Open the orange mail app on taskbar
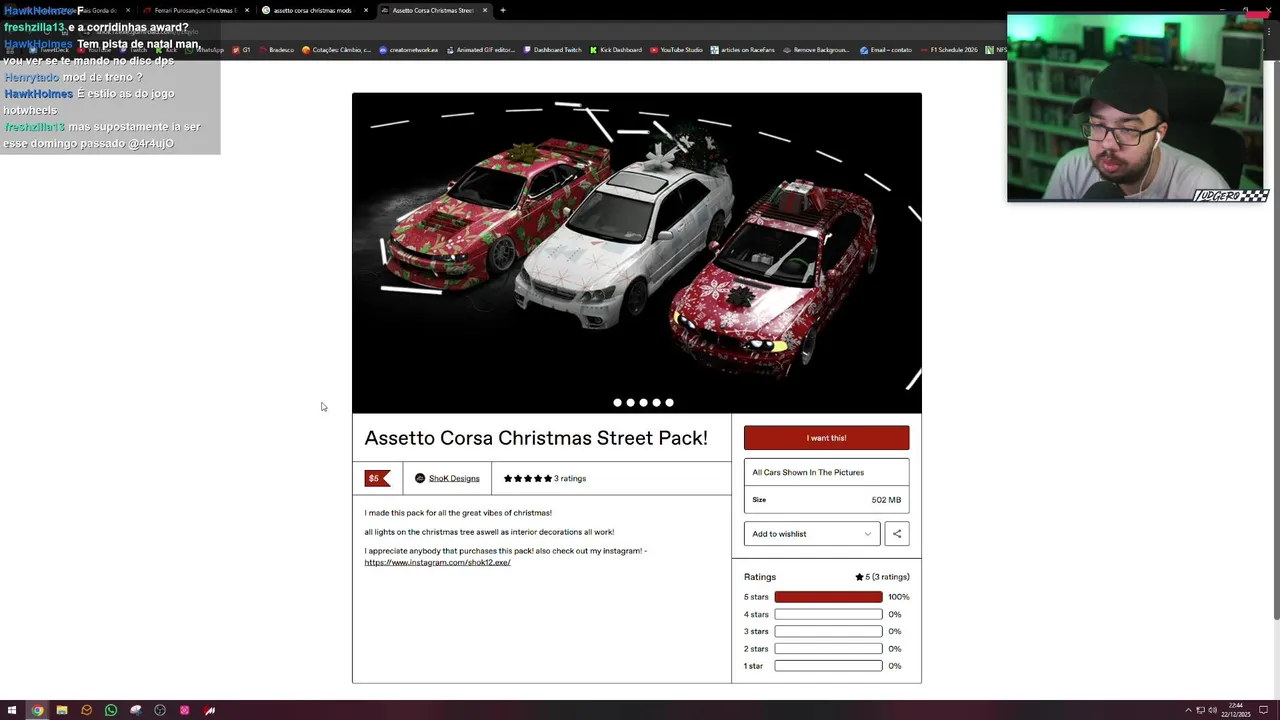 86,710
